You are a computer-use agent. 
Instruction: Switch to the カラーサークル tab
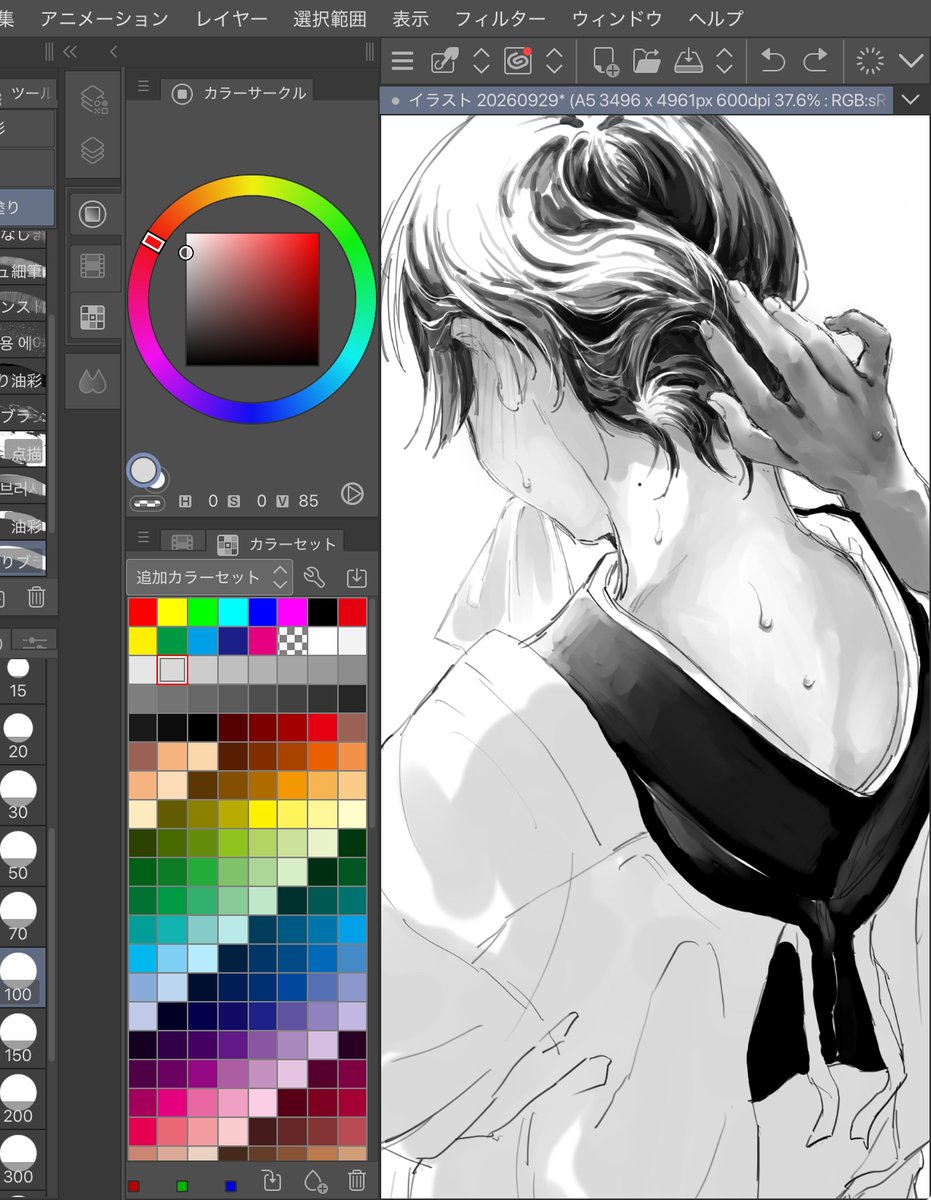click(240, 93)
